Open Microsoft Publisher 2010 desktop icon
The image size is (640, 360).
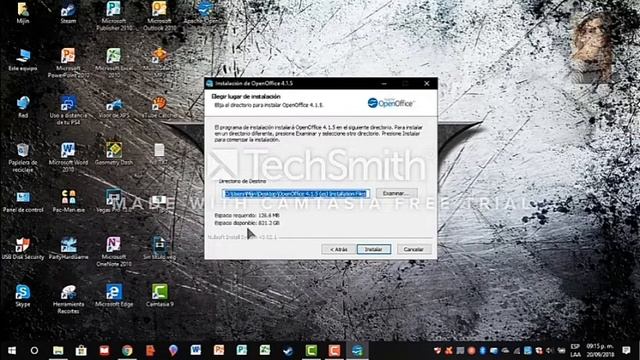tap(113, 16)
